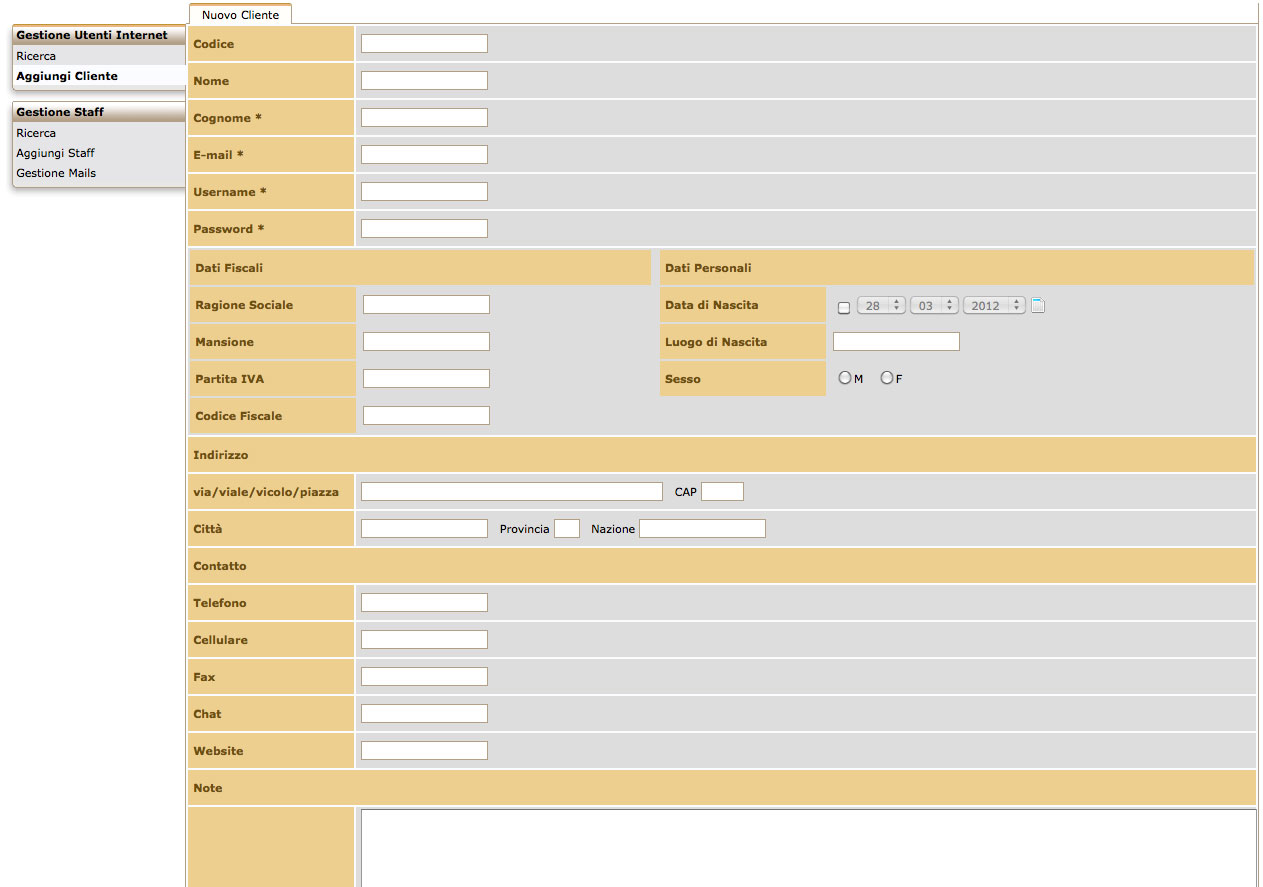Screen dimensions: 1263x887
Task: Focus the Fax input field
Action: [x=424, y=677]
